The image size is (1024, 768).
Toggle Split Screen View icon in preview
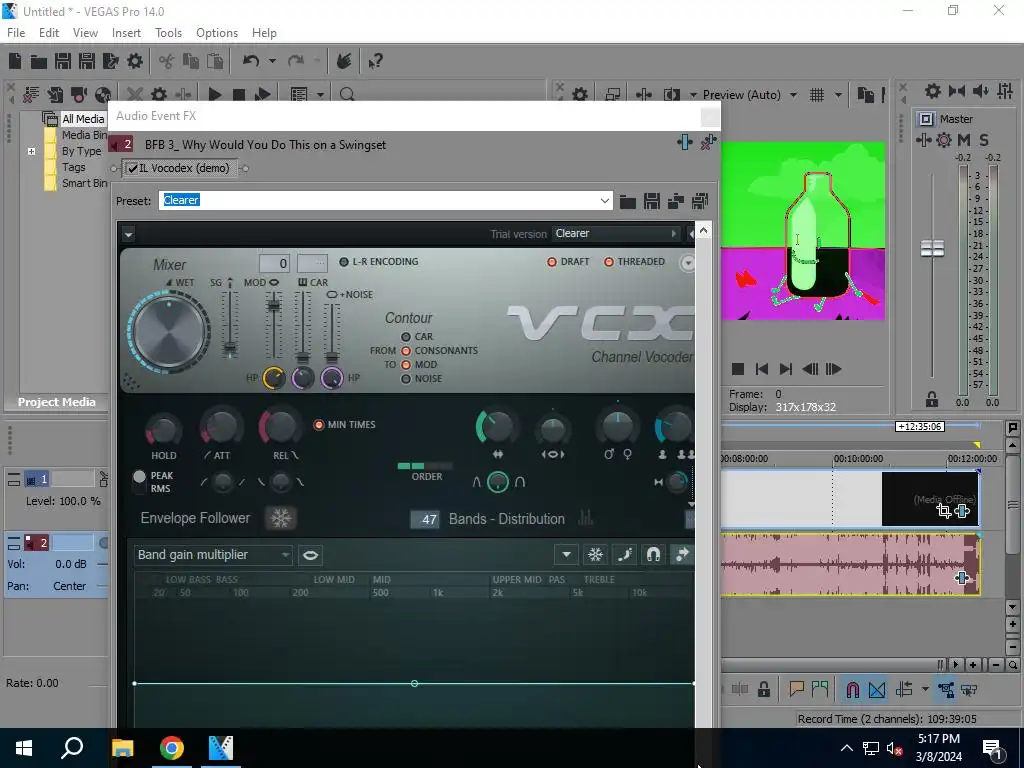pos(671,95)
